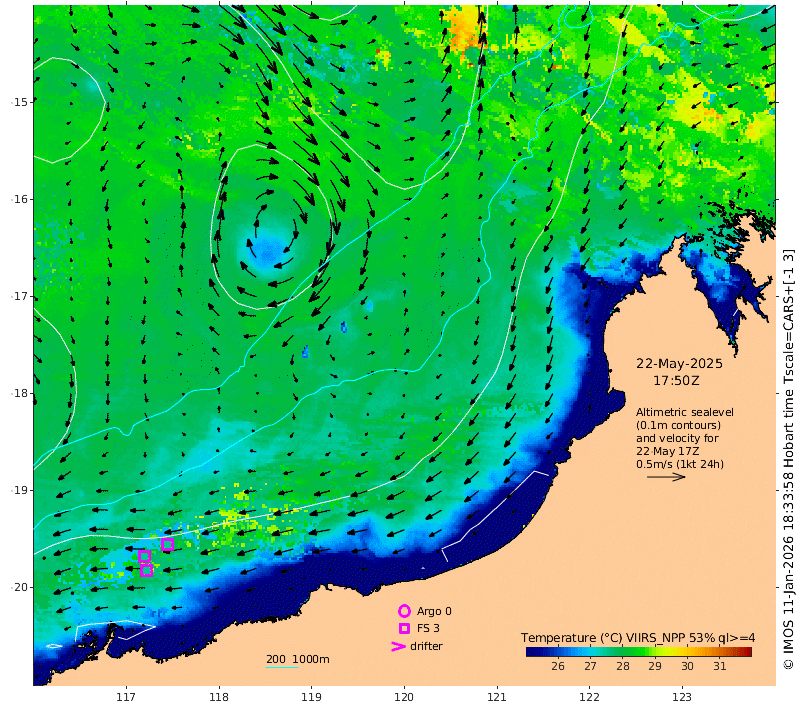This screenshot has width=800, height=710.
Task: Click the latitude axis label -18
Action: (19, 393)
